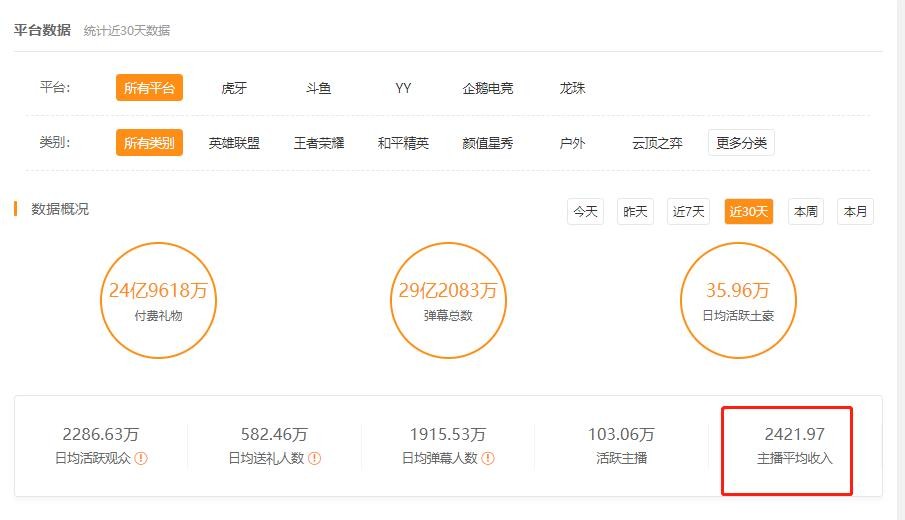Viewport: 905px width, 520px height.
Task: Click info icon beside 日均弹幕人数
Action: point(488,459)
